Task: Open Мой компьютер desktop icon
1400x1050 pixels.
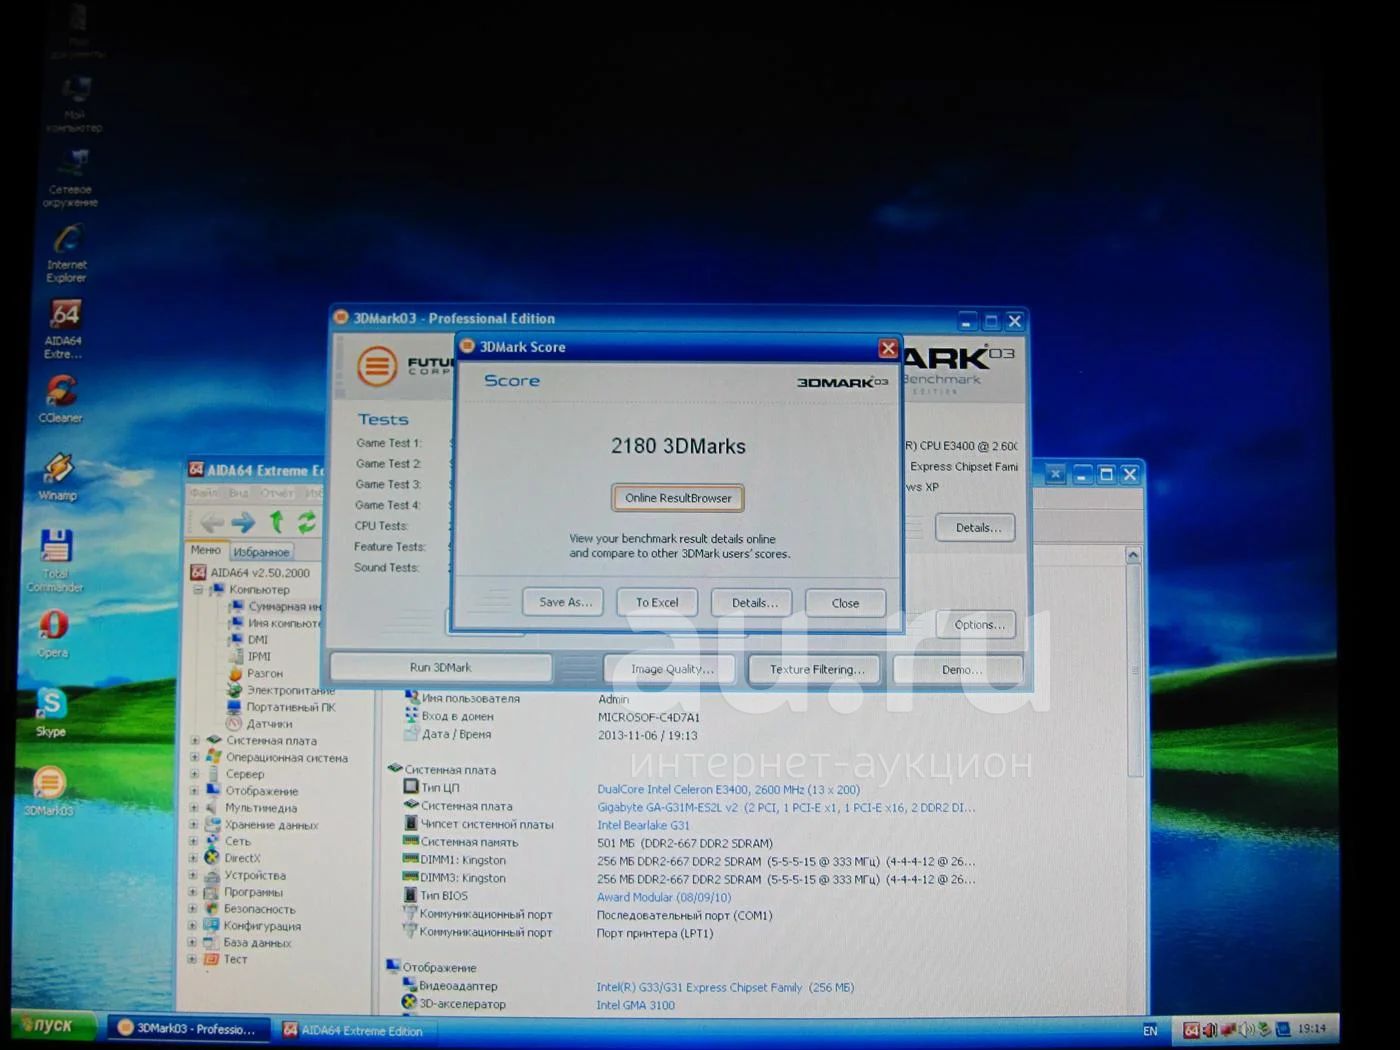Action: [x=76, y=104]
